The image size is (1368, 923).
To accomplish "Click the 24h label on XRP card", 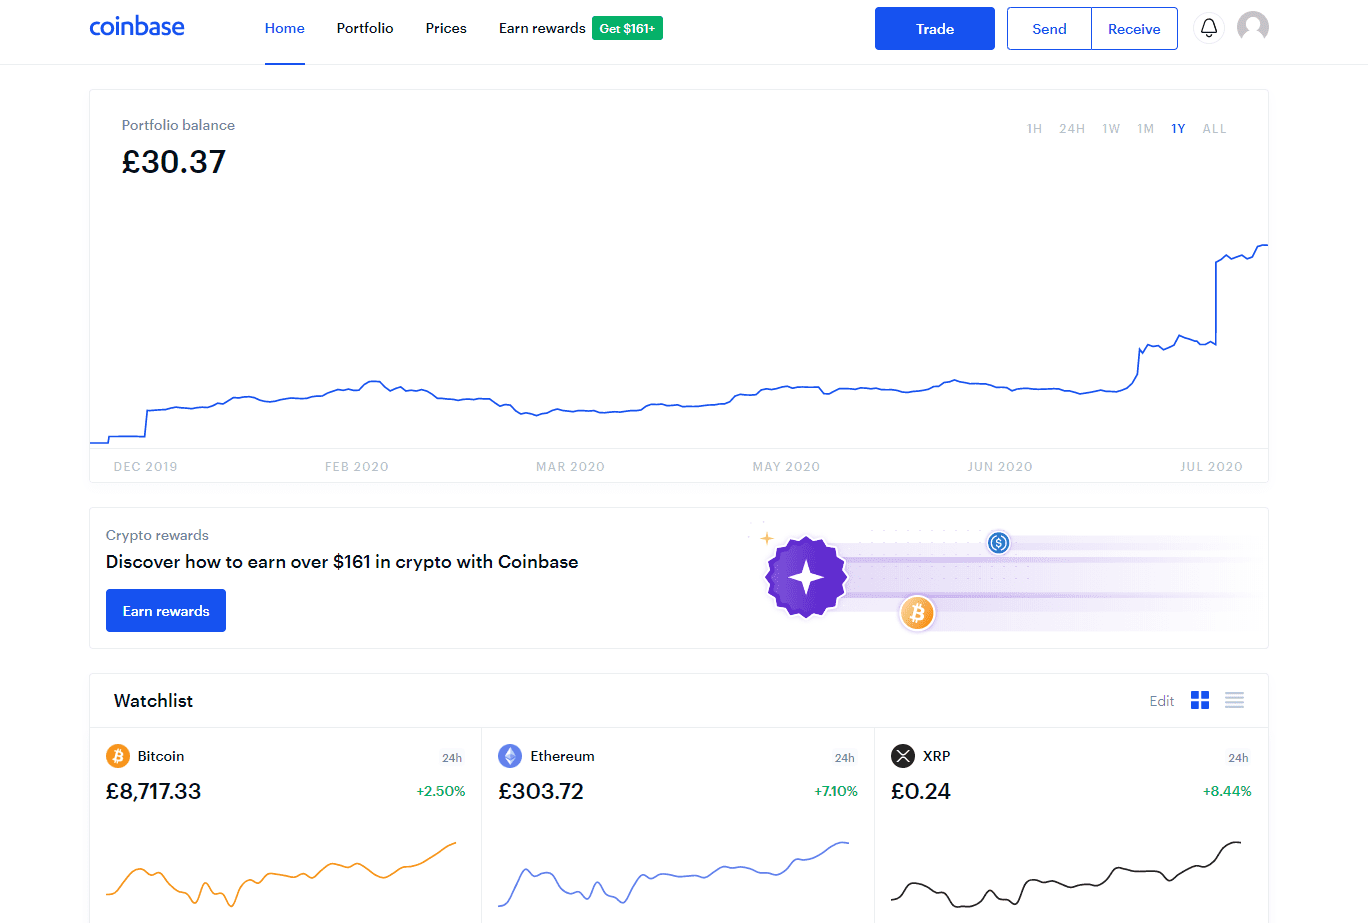I will 1238,758.
